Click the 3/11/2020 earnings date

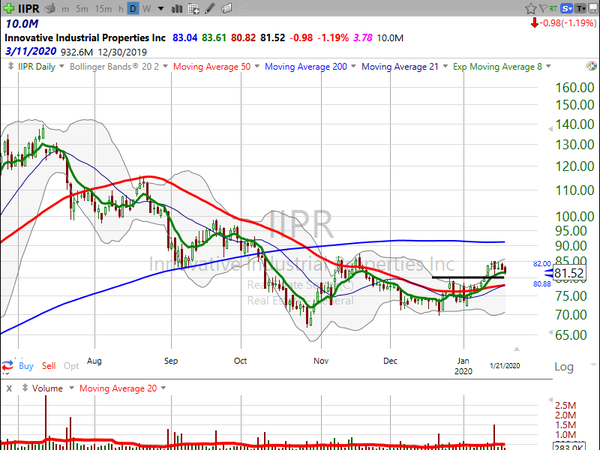tap(31, 51)
